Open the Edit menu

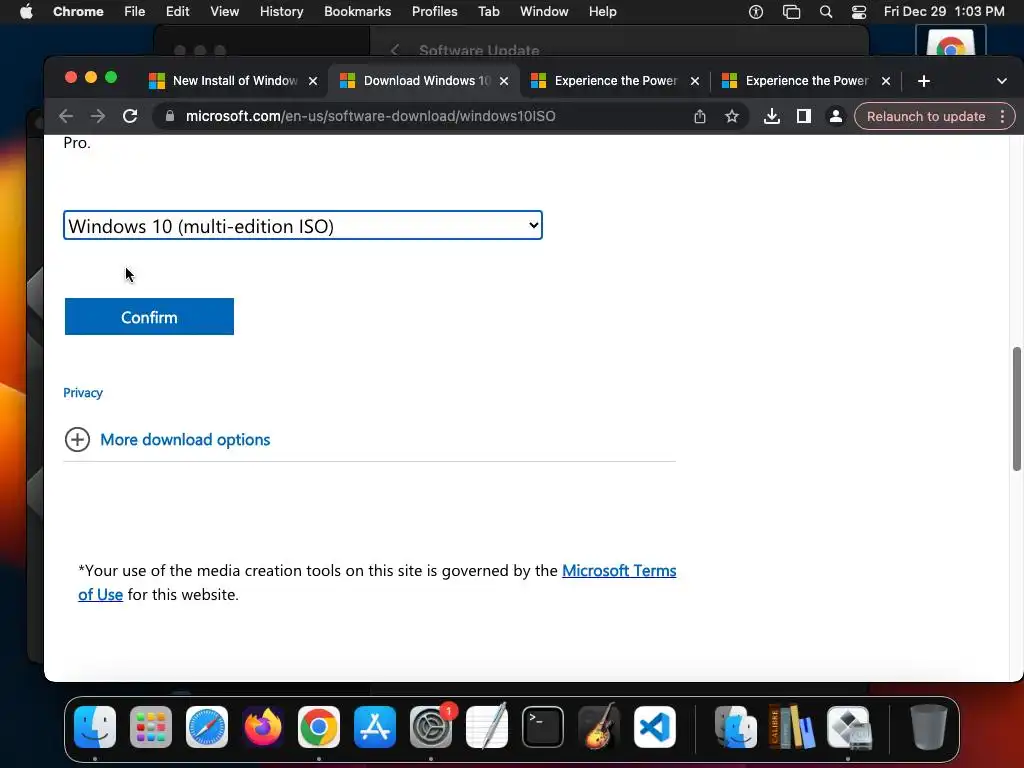click(177, 12)
